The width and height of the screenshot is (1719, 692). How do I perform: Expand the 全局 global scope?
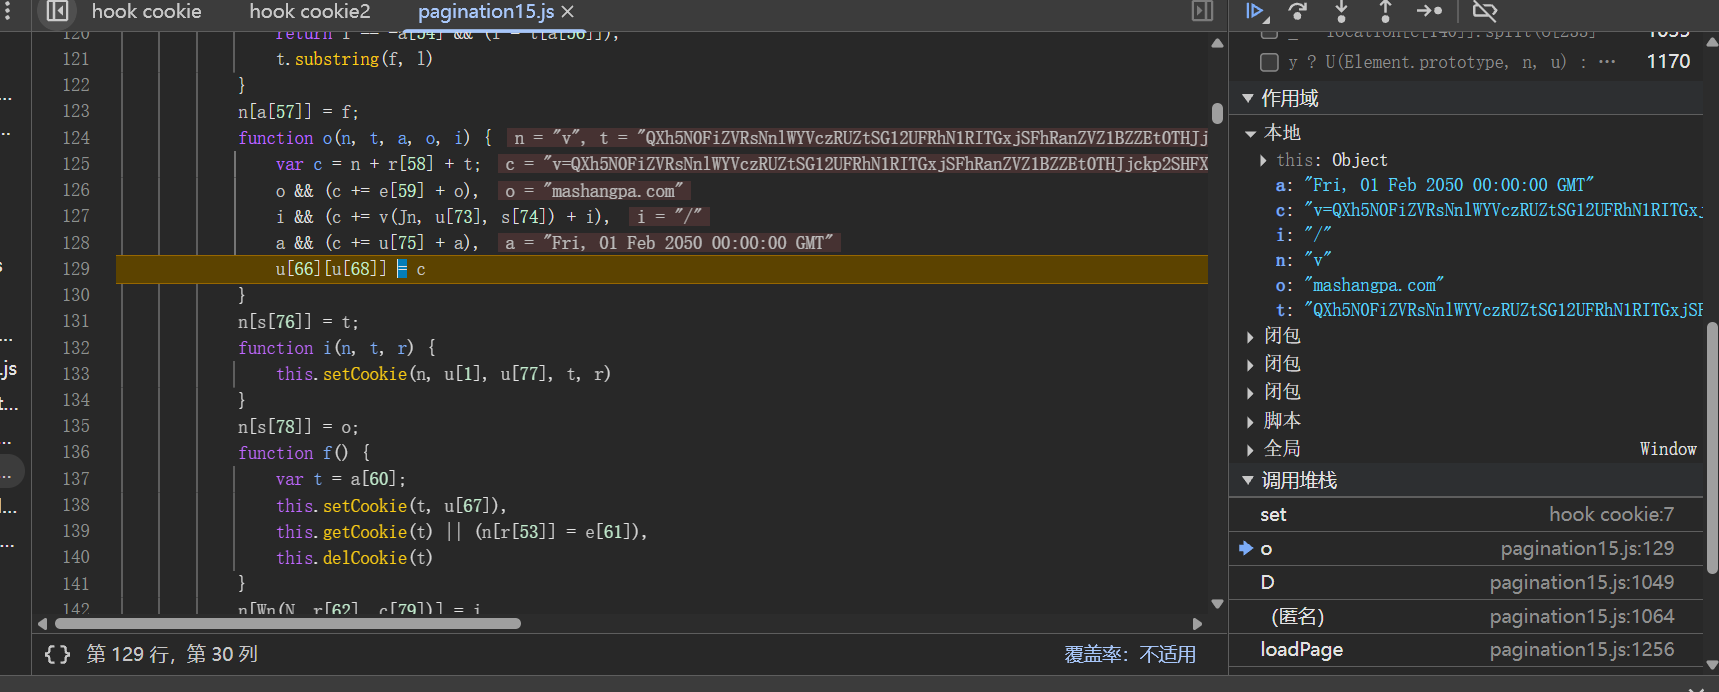point(1250,450)
